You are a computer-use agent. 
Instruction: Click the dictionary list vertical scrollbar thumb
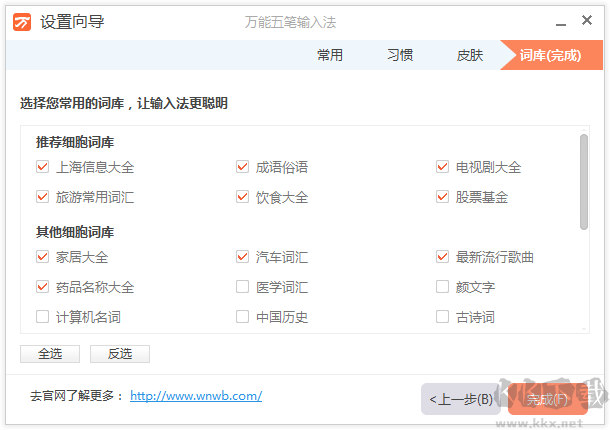(x=584, y=182)
